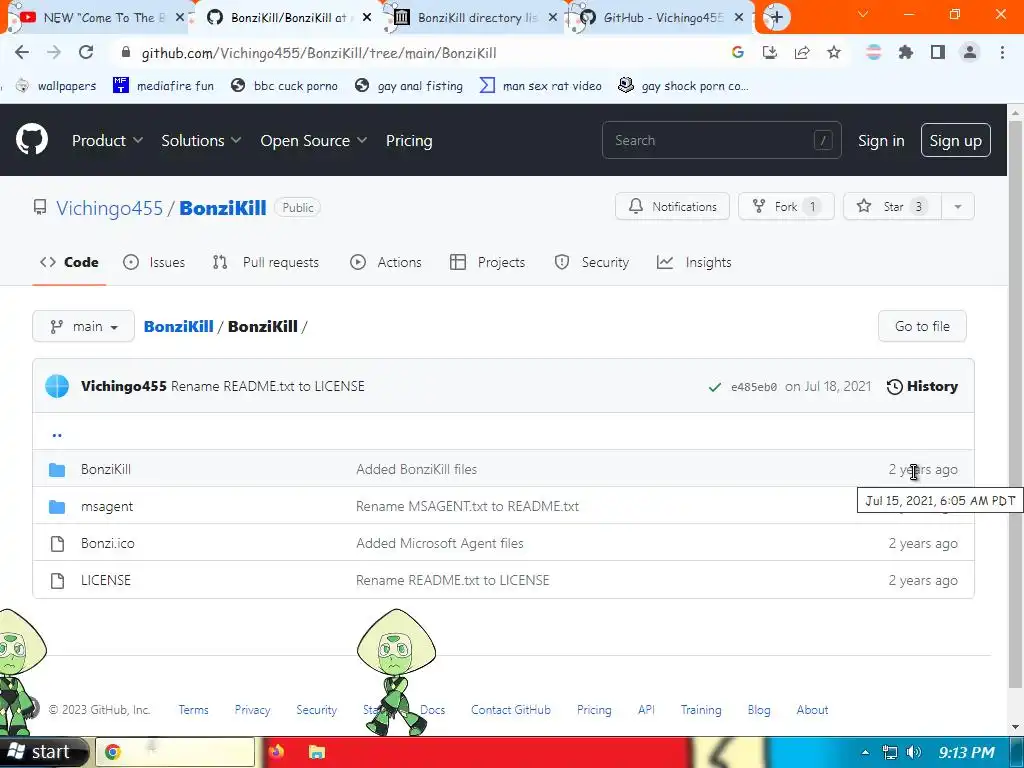The height and width of the screenshot is (768, 1024).
Task: Click the LICENSE file icon
Action: (57, 581)
